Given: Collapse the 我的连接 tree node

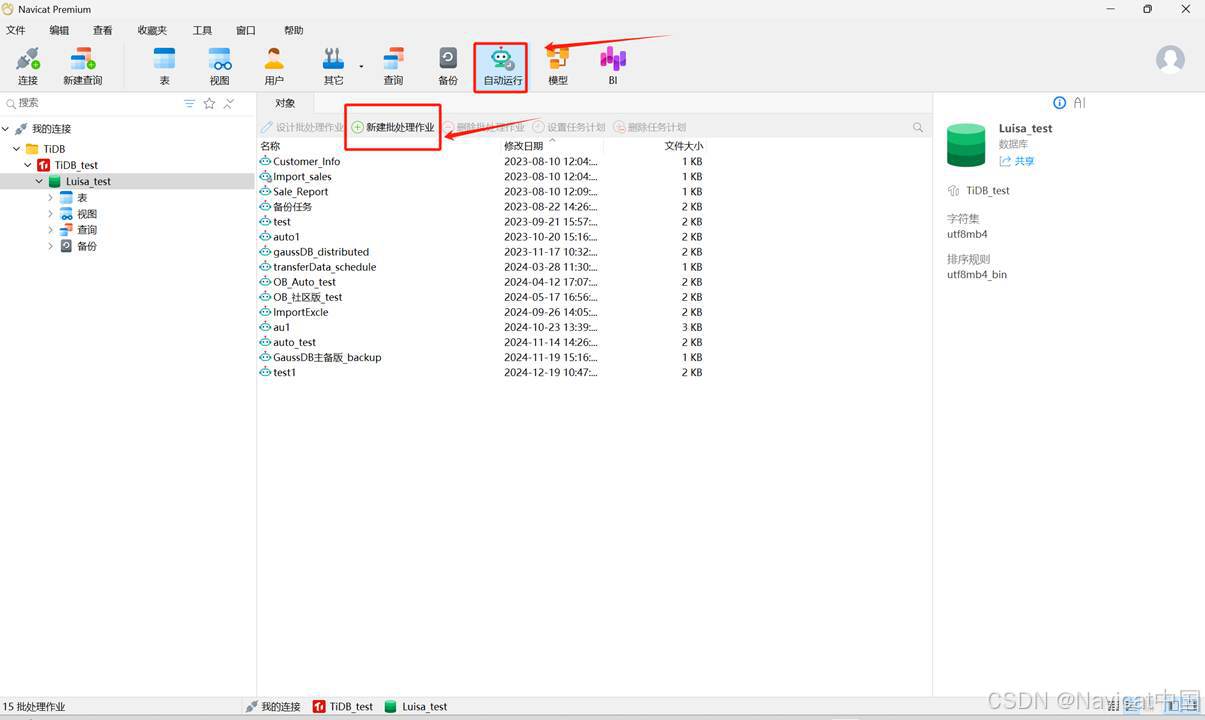Looking at the screenshot, I should 6,129.
